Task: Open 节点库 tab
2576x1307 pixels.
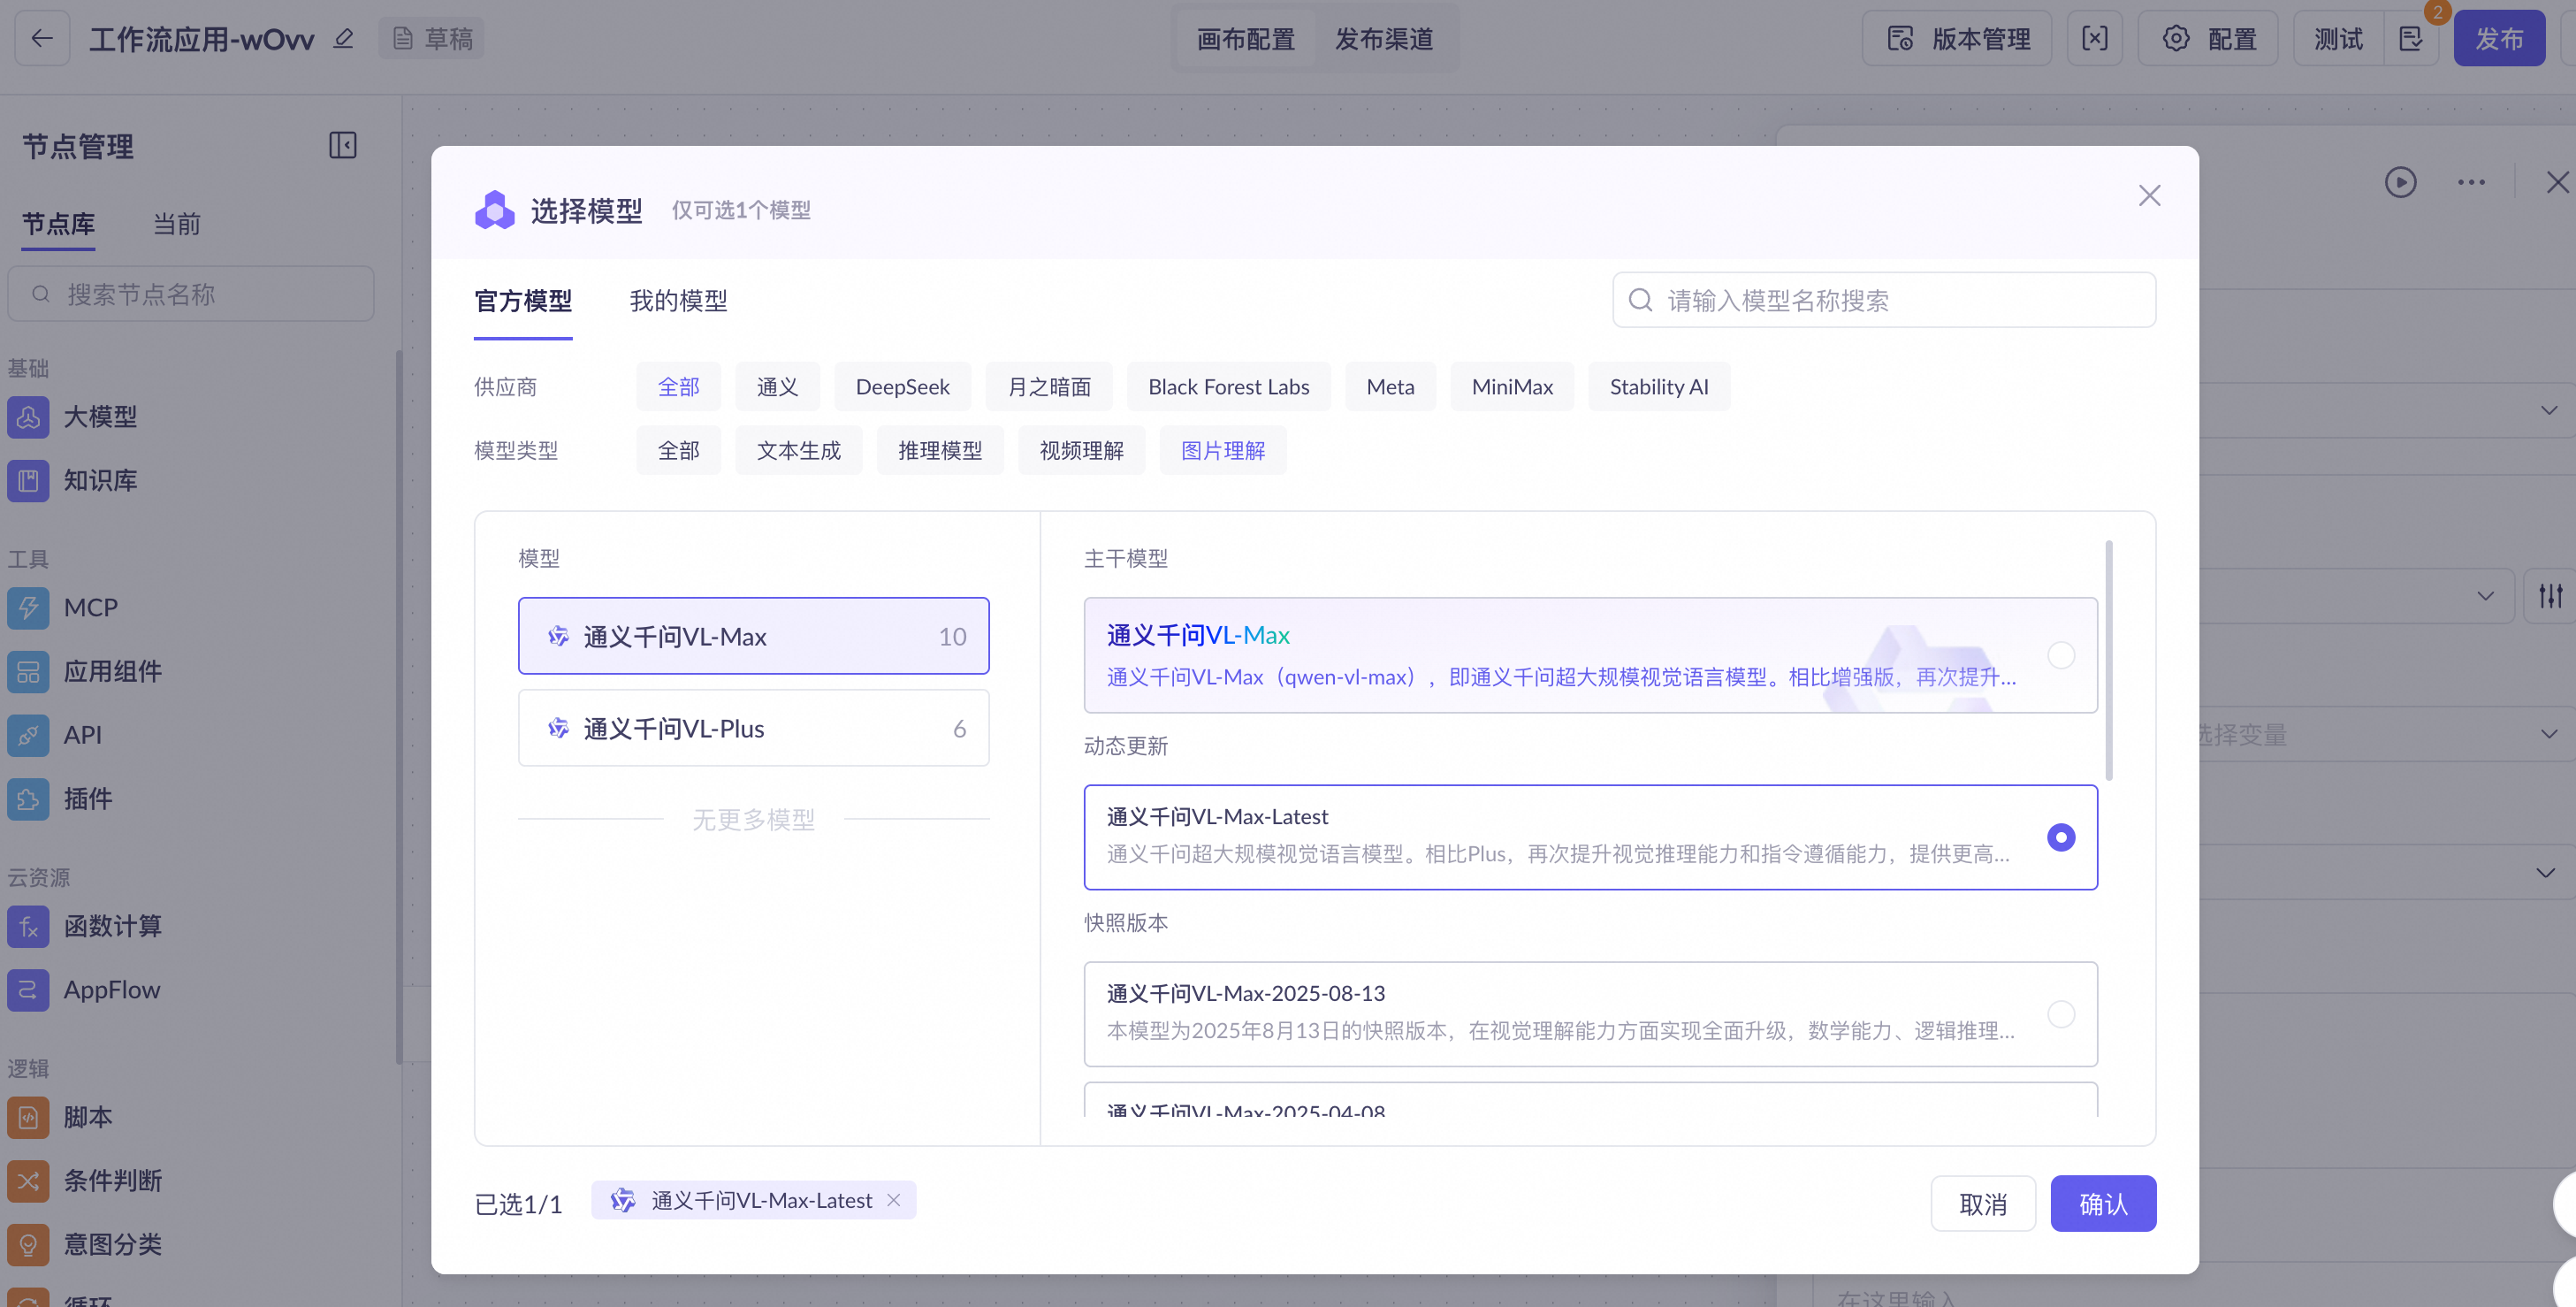Action: (58, 224)
